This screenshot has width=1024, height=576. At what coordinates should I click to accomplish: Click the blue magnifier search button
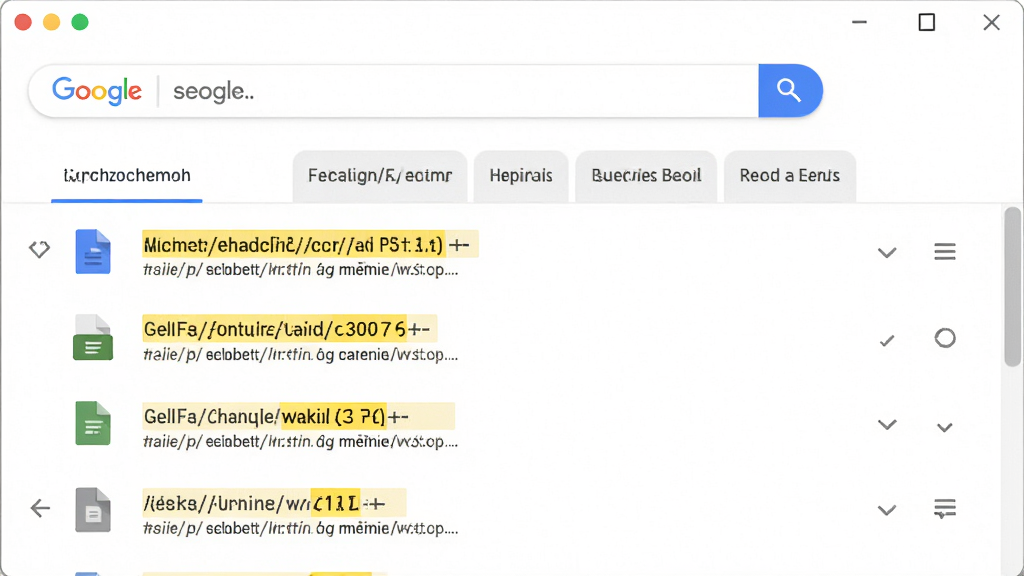pyautogui.click(x=790, y=91)
